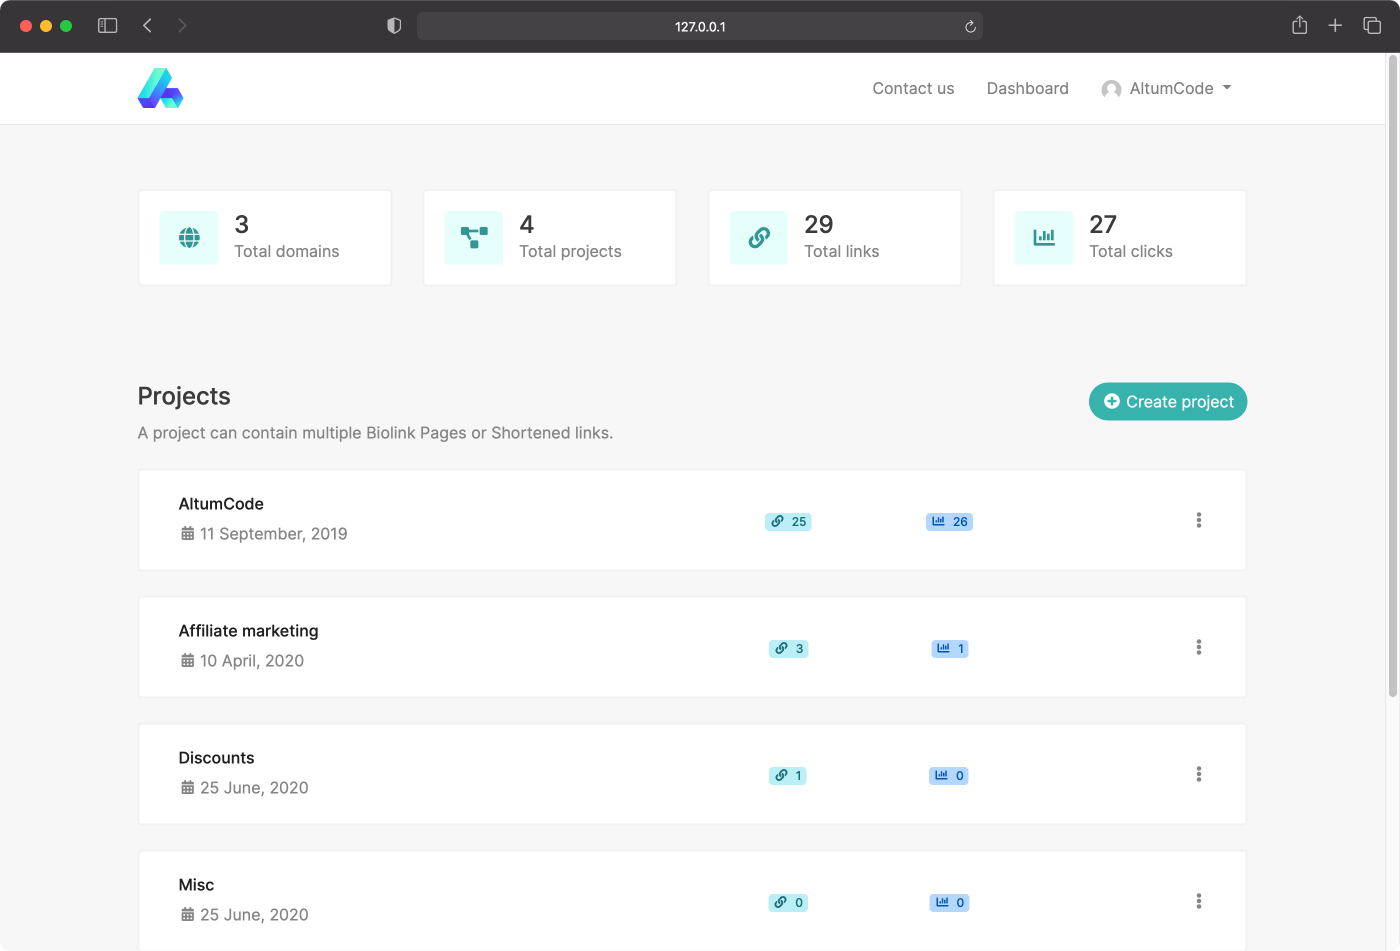Toggle the Safari sidebar button
This screenshot has width=1400, height=951.
pos(108,26)
